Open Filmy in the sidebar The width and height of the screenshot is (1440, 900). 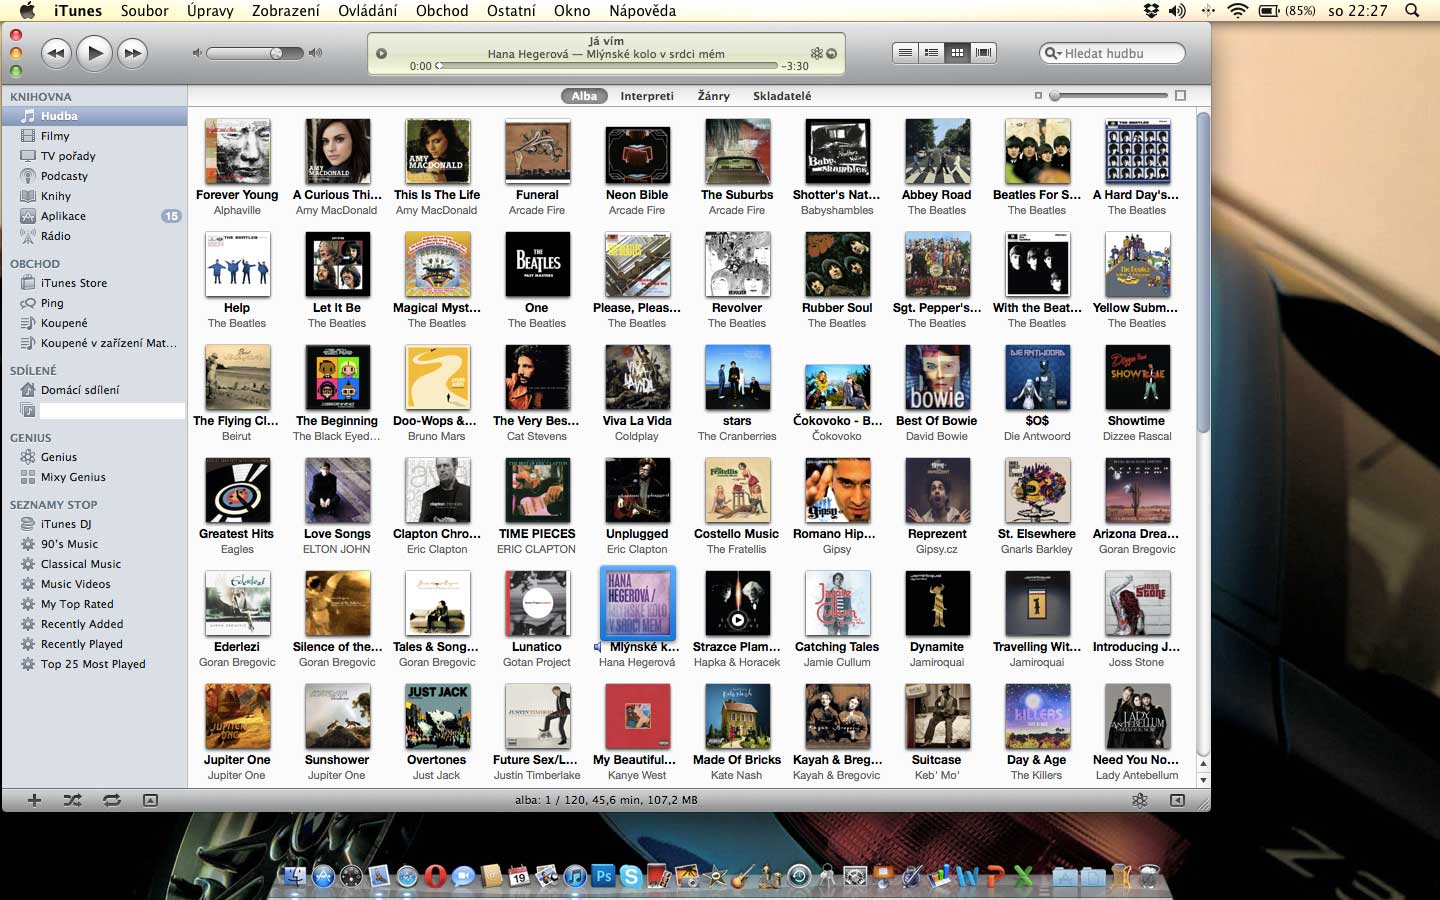(x=94, y=136)
